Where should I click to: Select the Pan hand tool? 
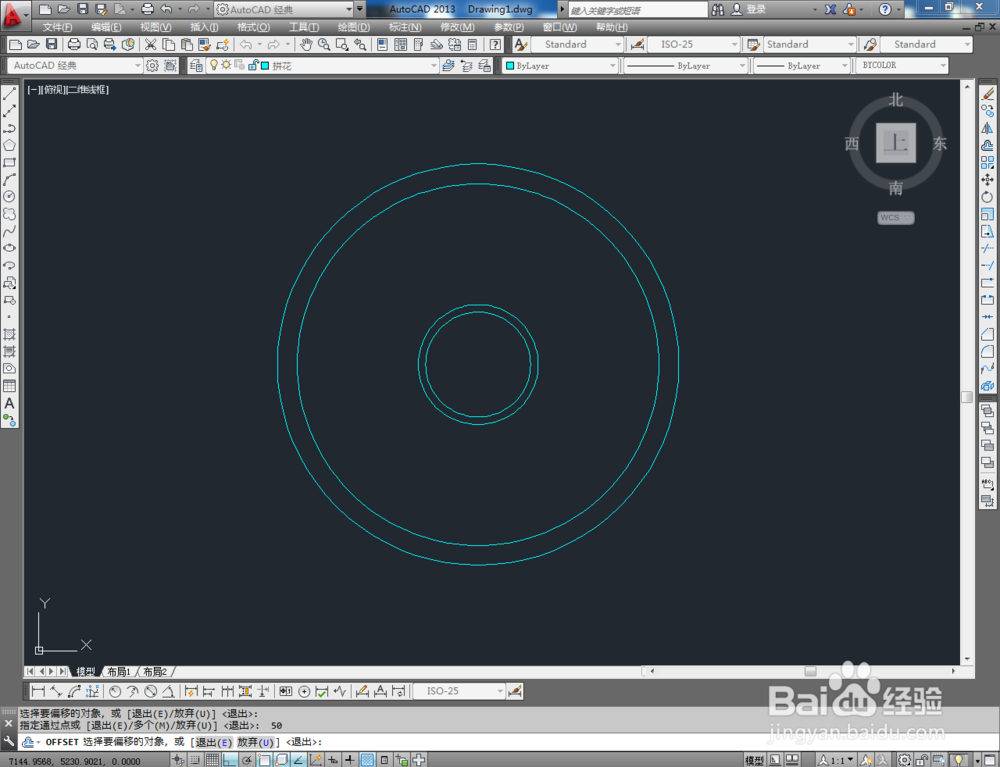tap(306, 44)
